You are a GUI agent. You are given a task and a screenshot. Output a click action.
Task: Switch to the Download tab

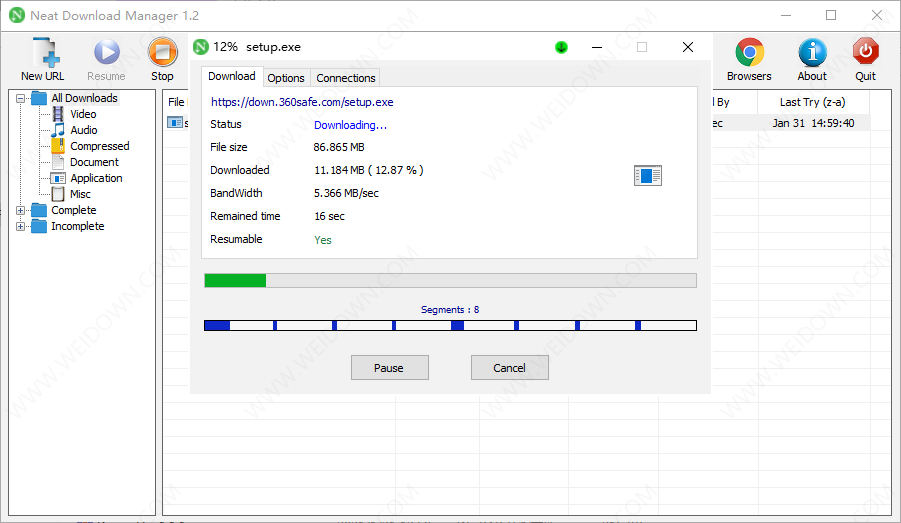click(x=232, y=76)
